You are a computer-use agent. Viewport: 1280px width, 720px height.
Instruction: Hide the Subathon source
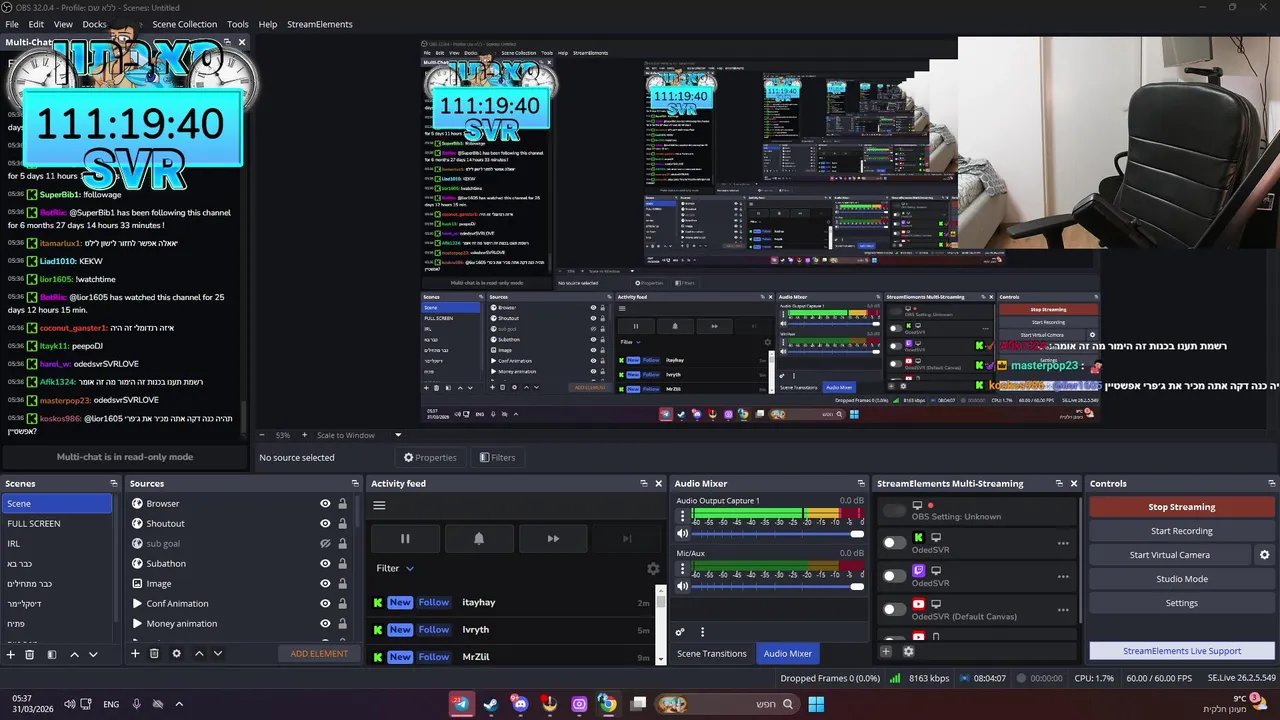tap(325, 564)
